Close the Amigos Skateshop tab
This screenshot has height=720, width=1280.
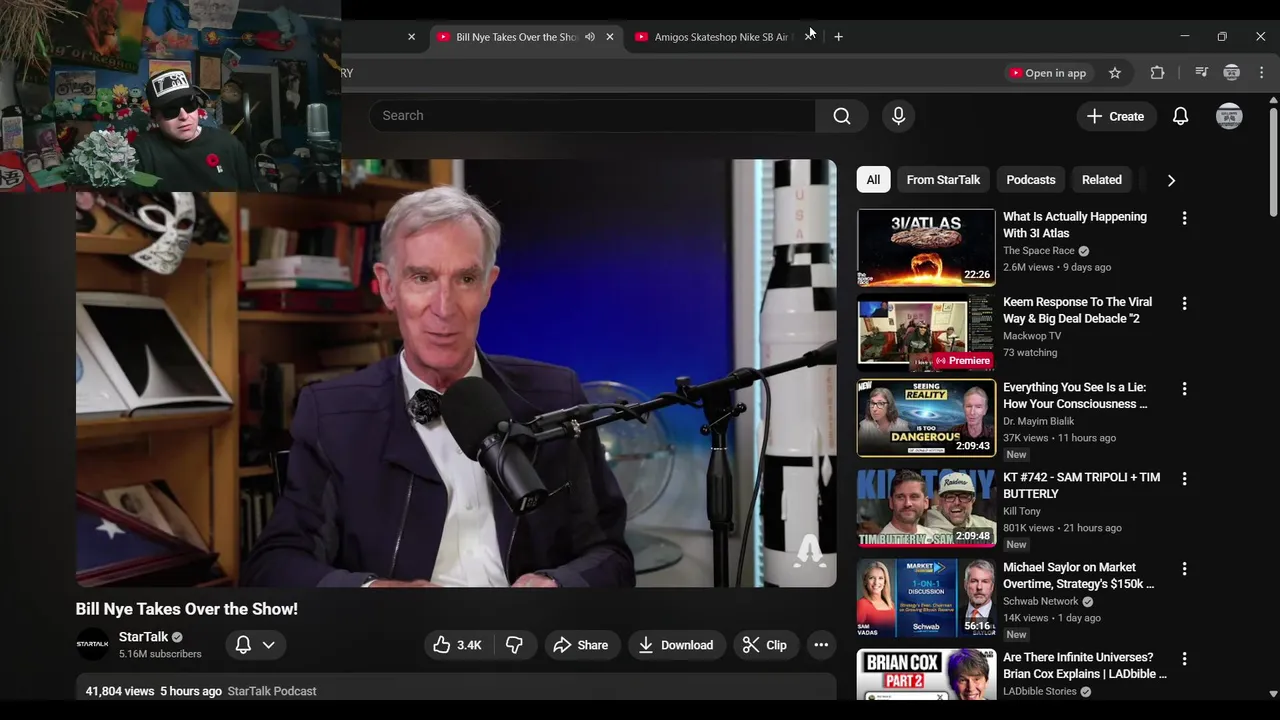(x=809, y=37)
